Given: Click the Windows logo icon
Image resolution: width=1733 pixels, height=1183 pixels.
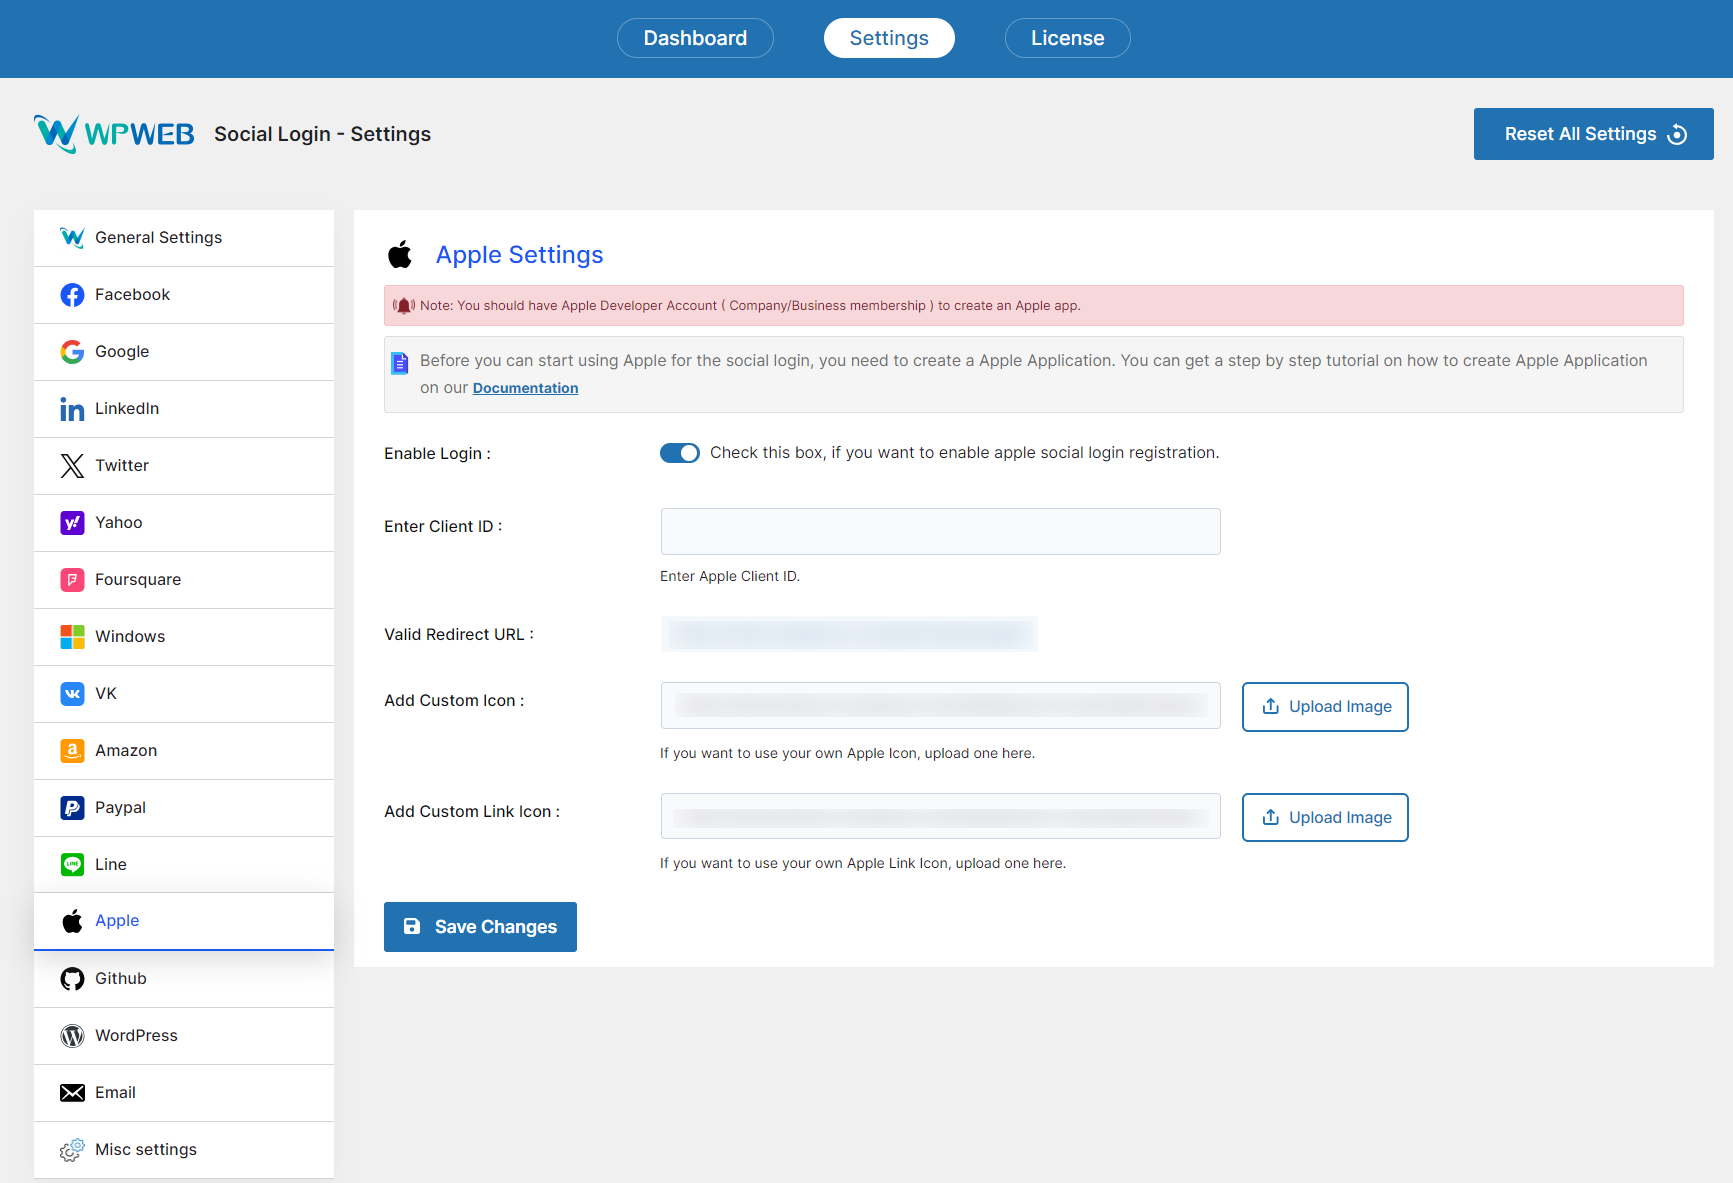Looking at the screenshot, I should [x=72, y=637].
